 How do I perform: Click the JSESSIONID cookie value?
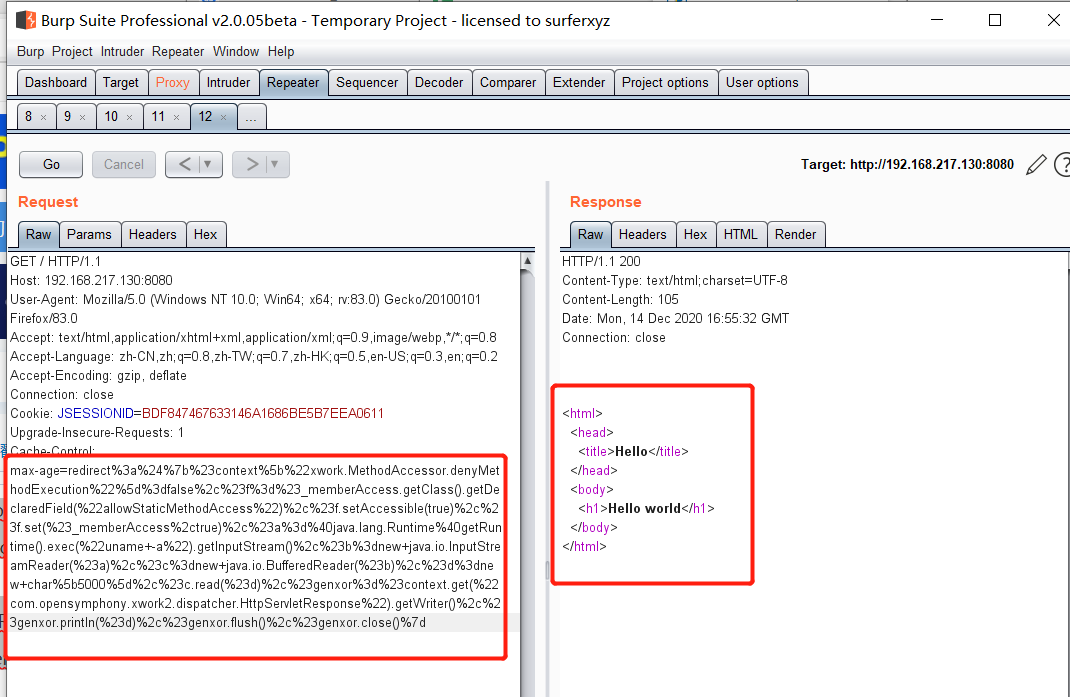(263, 414)
